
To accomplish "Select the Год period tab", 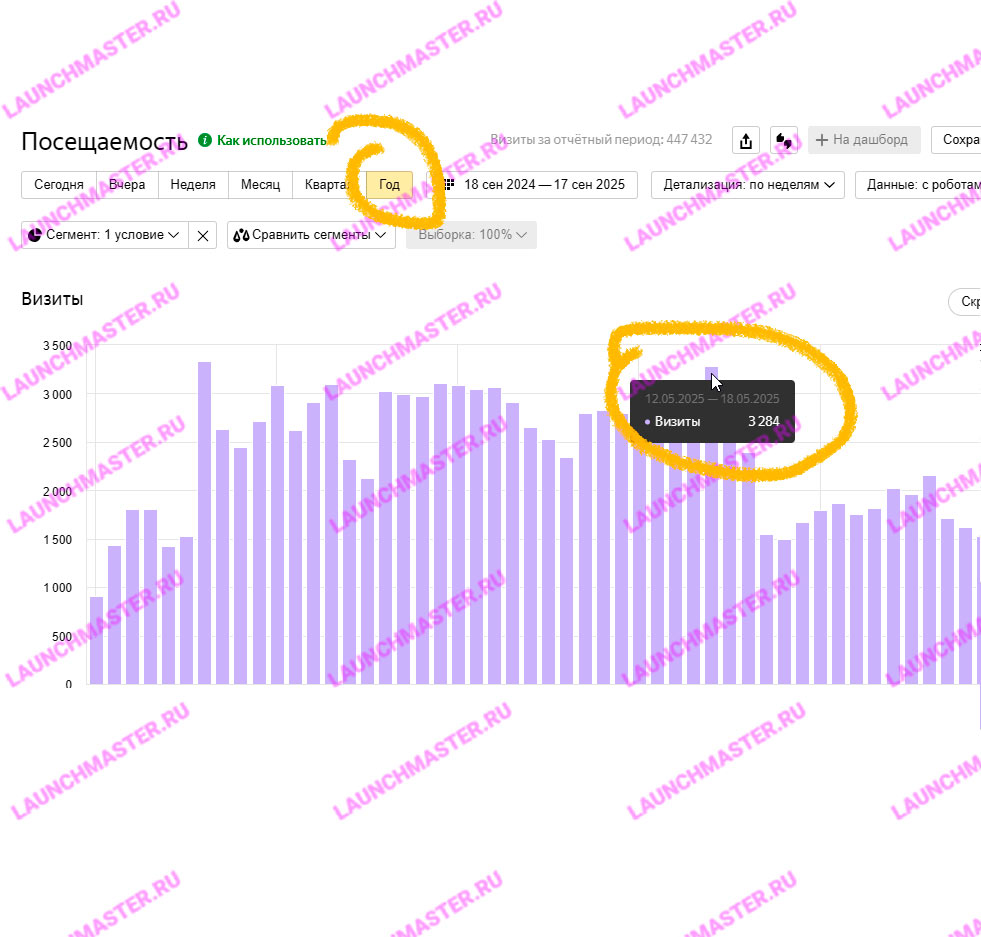I will (389, 185).
